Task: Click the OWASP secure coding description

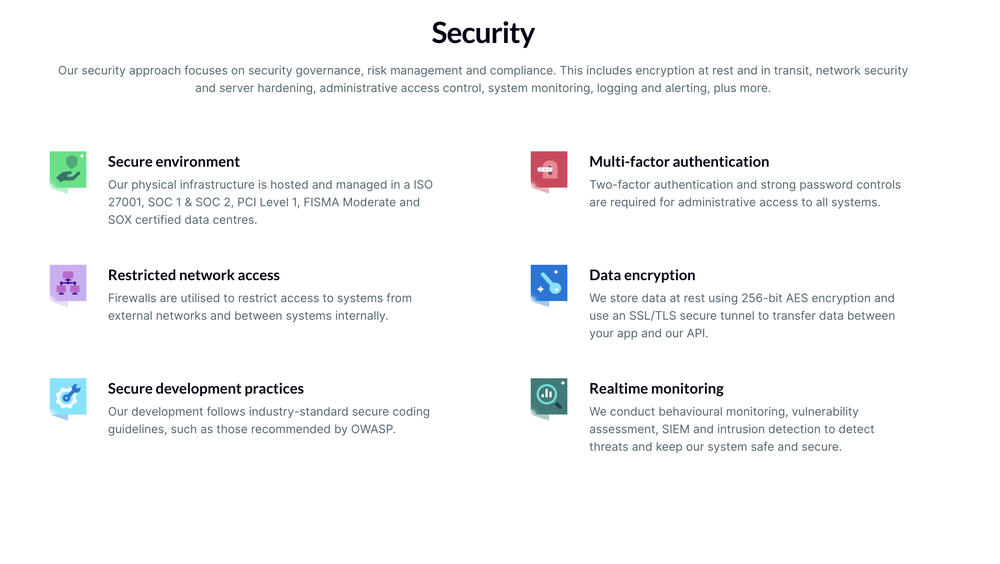Action: (268, 420)
